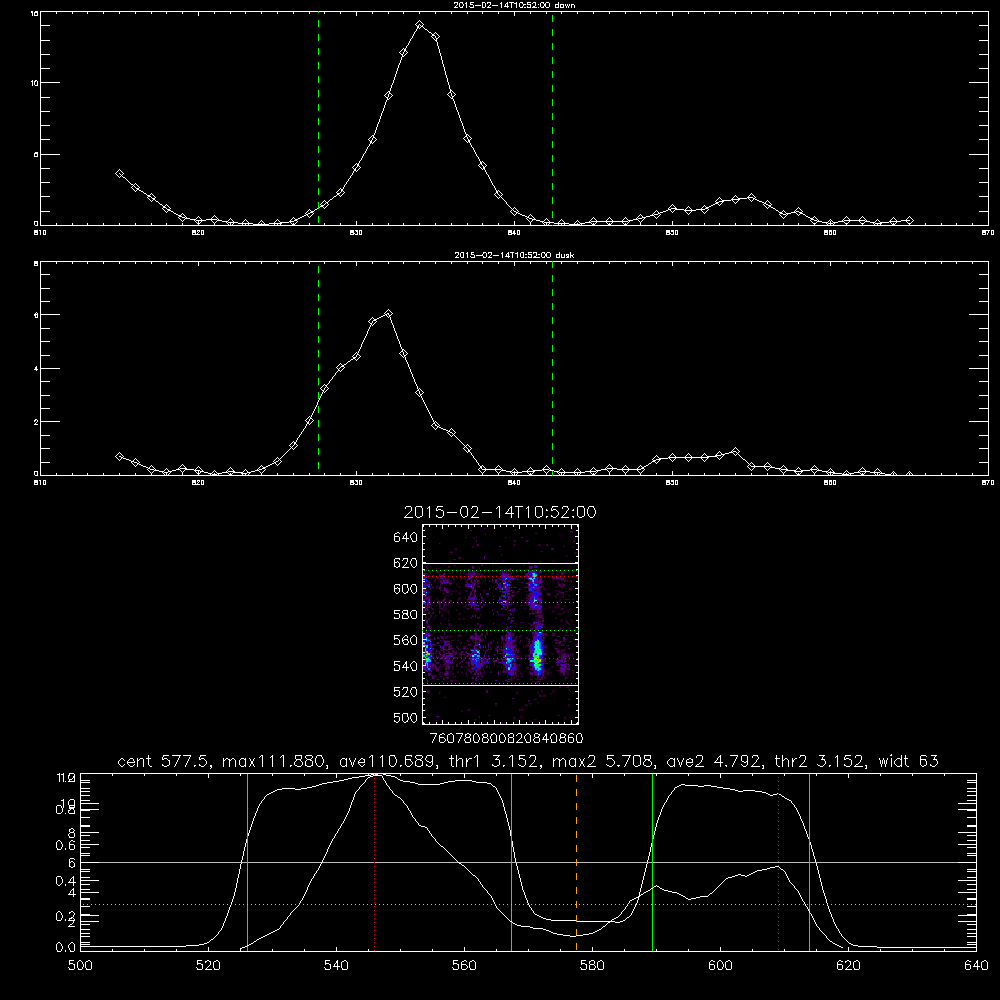1000x1000 pixels.
Task: Click the '760780800820840860' spectrogram x-axis label
Action: [506, 738]
